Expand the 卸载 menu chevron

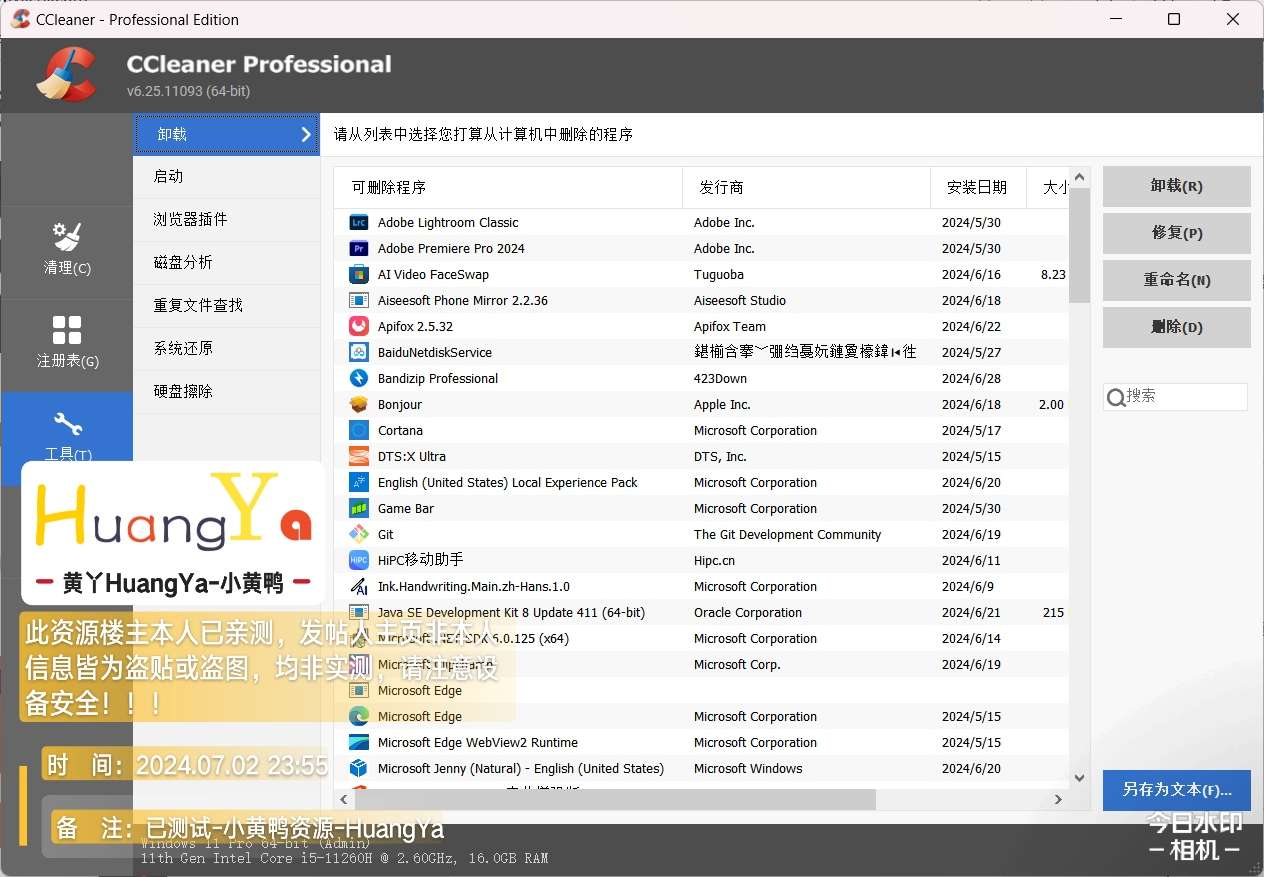click(306, 135)
